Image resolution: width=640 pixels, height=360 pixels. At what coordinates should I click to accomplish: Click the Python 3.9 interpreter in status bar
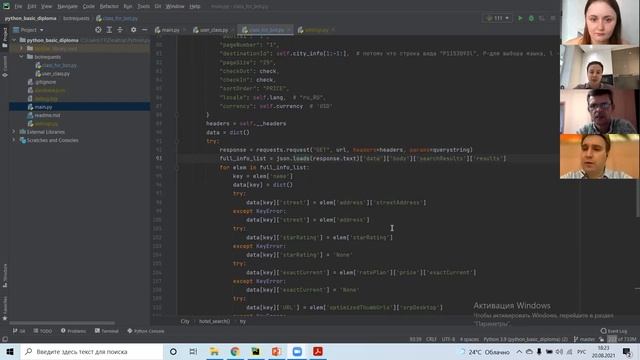pos(526,339)
